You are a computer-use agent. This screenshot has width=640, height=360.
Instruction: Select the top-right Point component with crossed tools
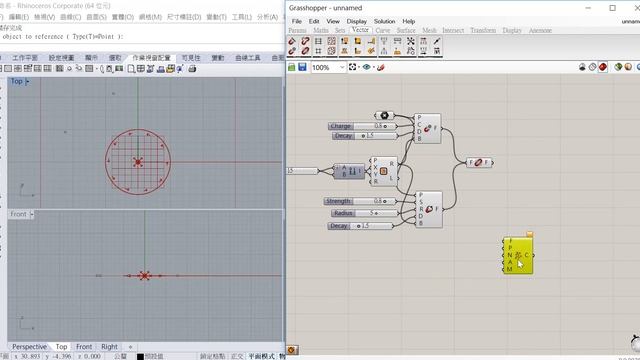pos(411,41)
